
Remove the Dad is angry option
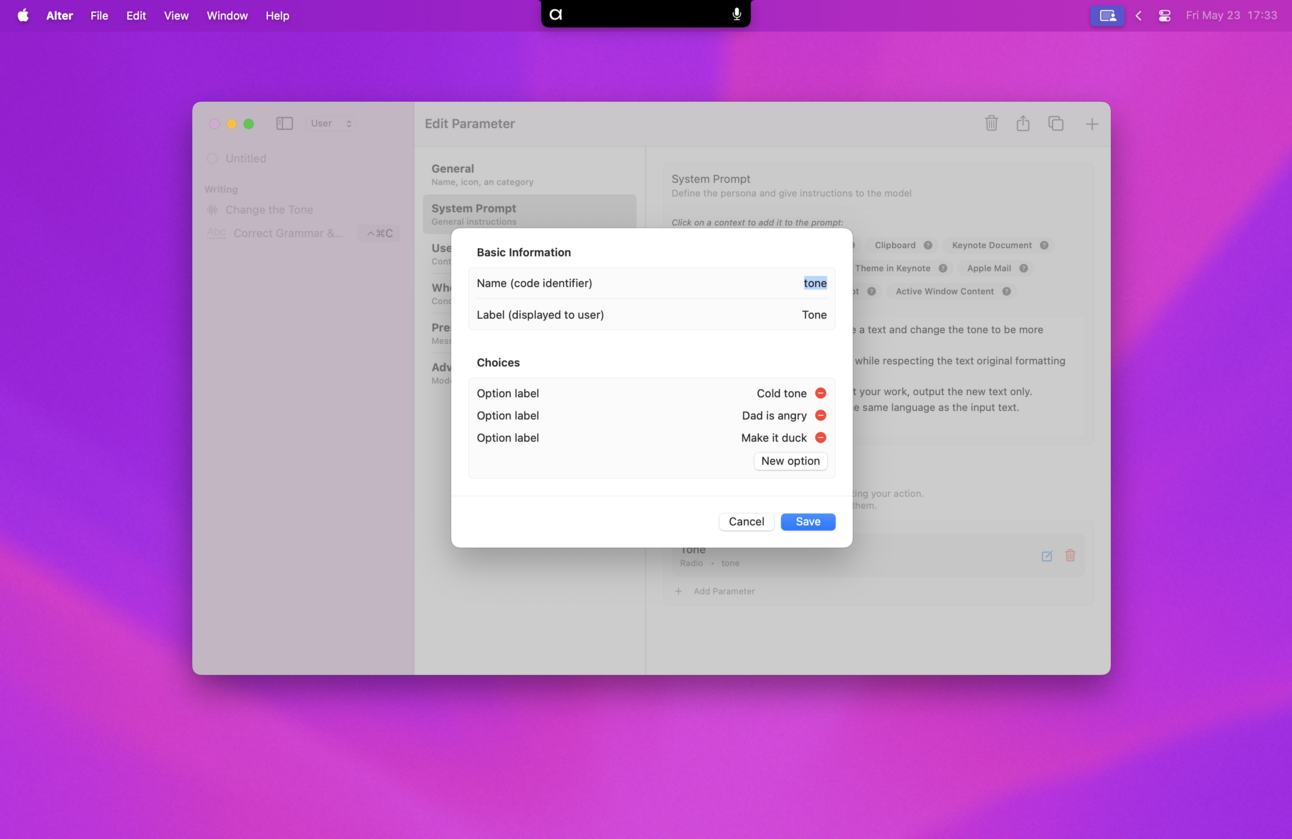[x=820, y=415]
